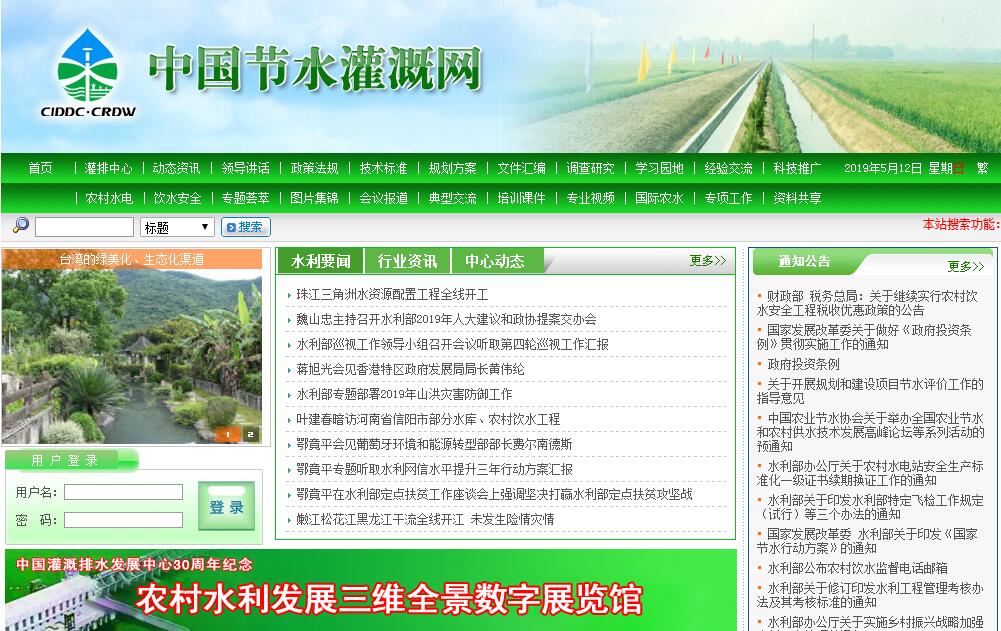Open news 鄂竟平会见葡萄牙环境和能源转型部部长

[x=434, y=444]
